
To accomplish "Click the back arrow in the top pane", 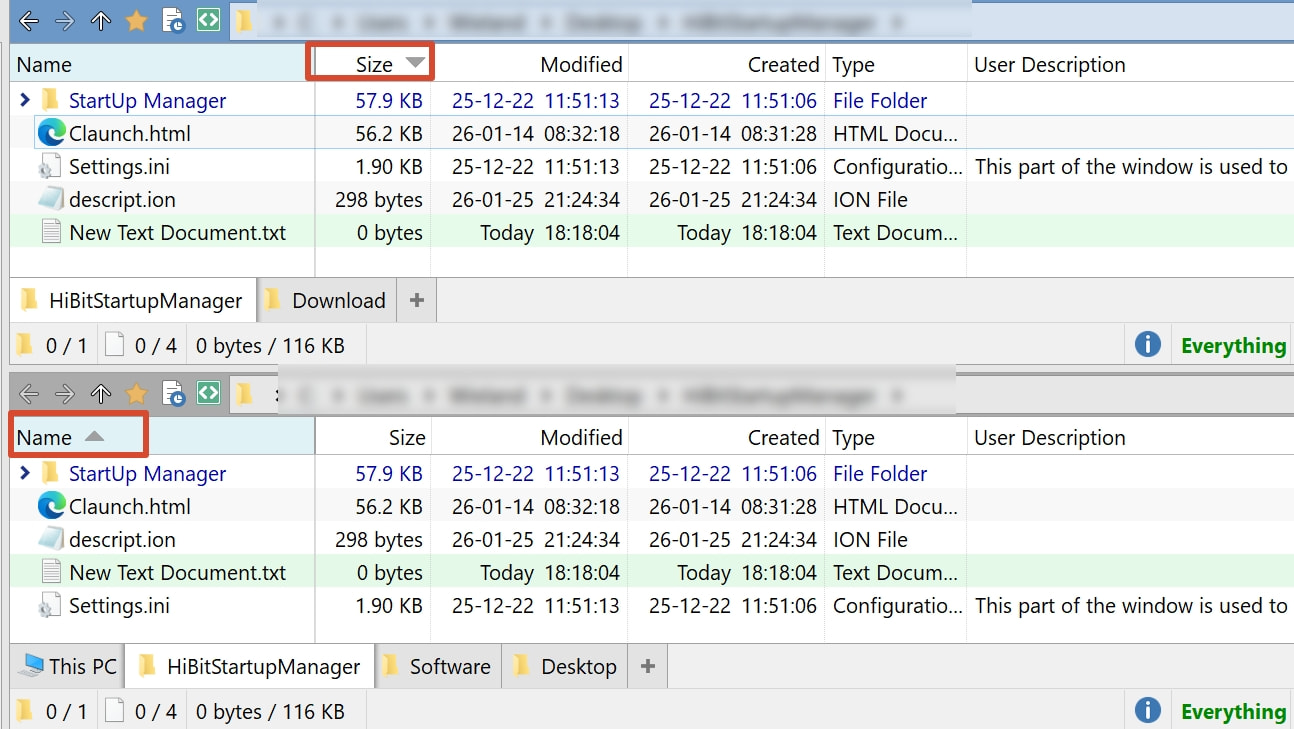I will point(29,21).
